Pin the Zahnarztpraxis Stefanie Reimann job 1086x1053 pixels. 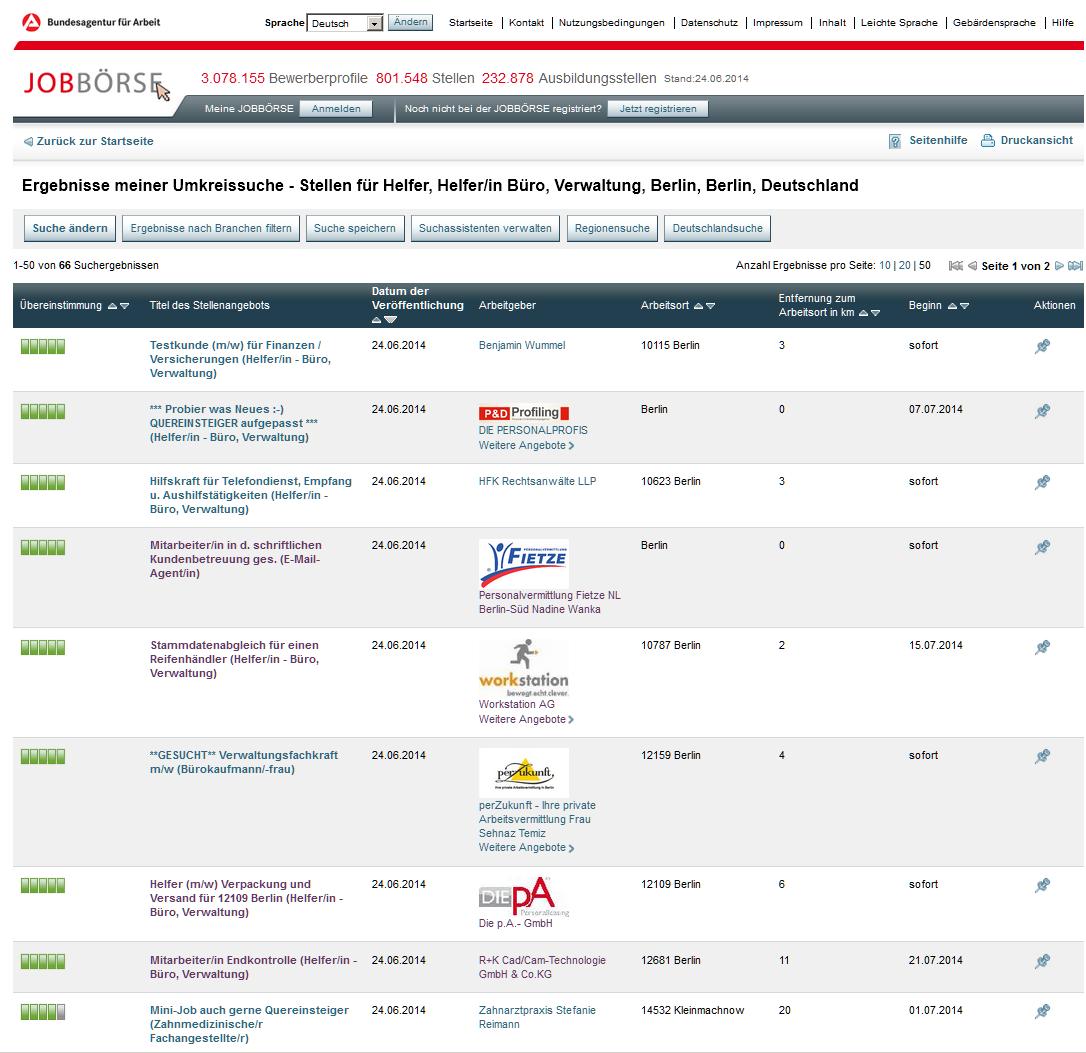(1042, 1012)
